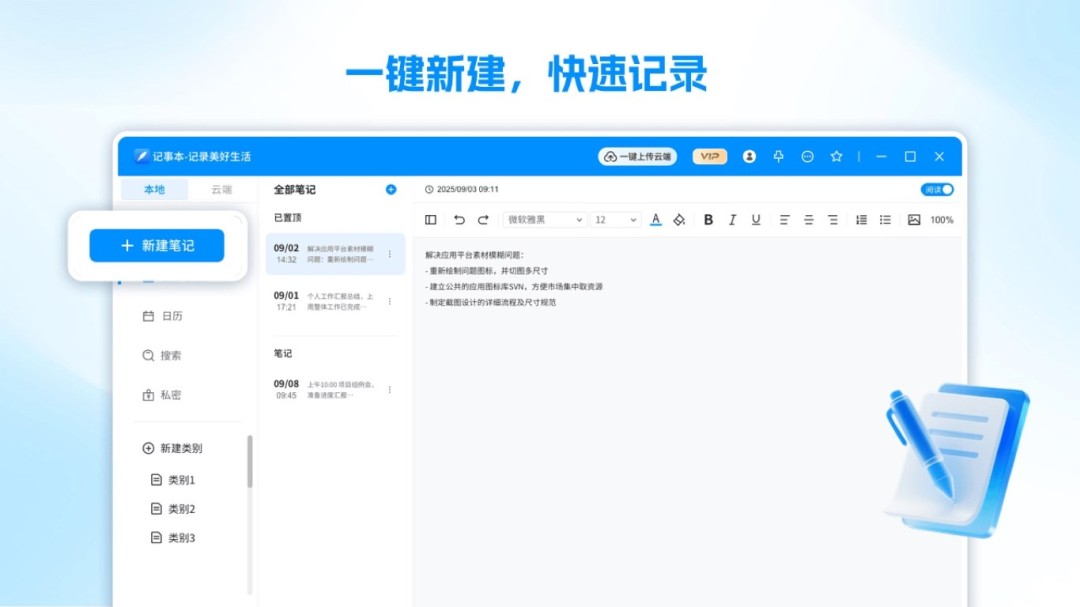This screenshot has height=607, width=1080.
Task: Click the bullet list icon
Action: point(885,220)
